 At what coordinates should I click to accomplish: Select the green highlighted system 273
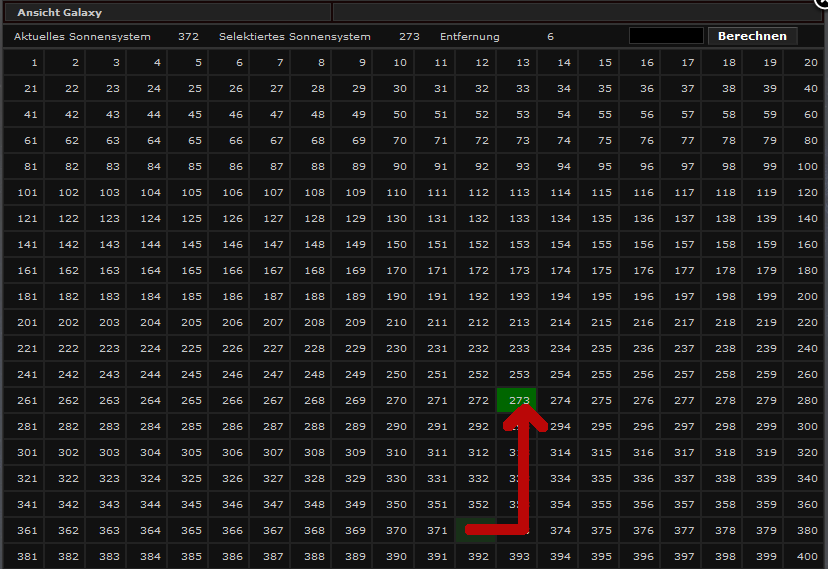(x=517, y=400)
